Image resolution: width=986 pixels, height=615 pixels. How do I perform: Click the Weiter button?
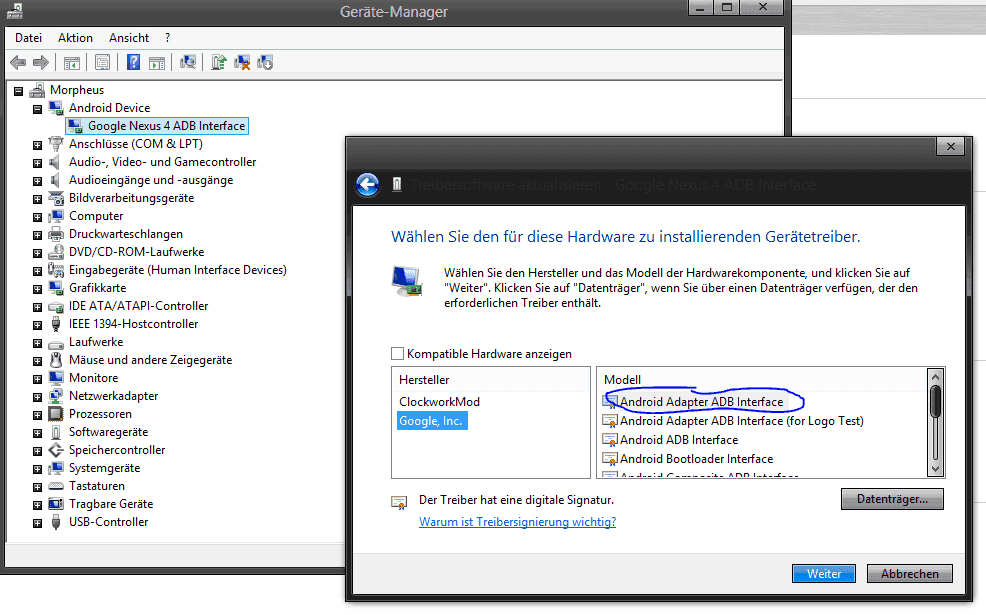pyautogui.click(x=824, y=573)
